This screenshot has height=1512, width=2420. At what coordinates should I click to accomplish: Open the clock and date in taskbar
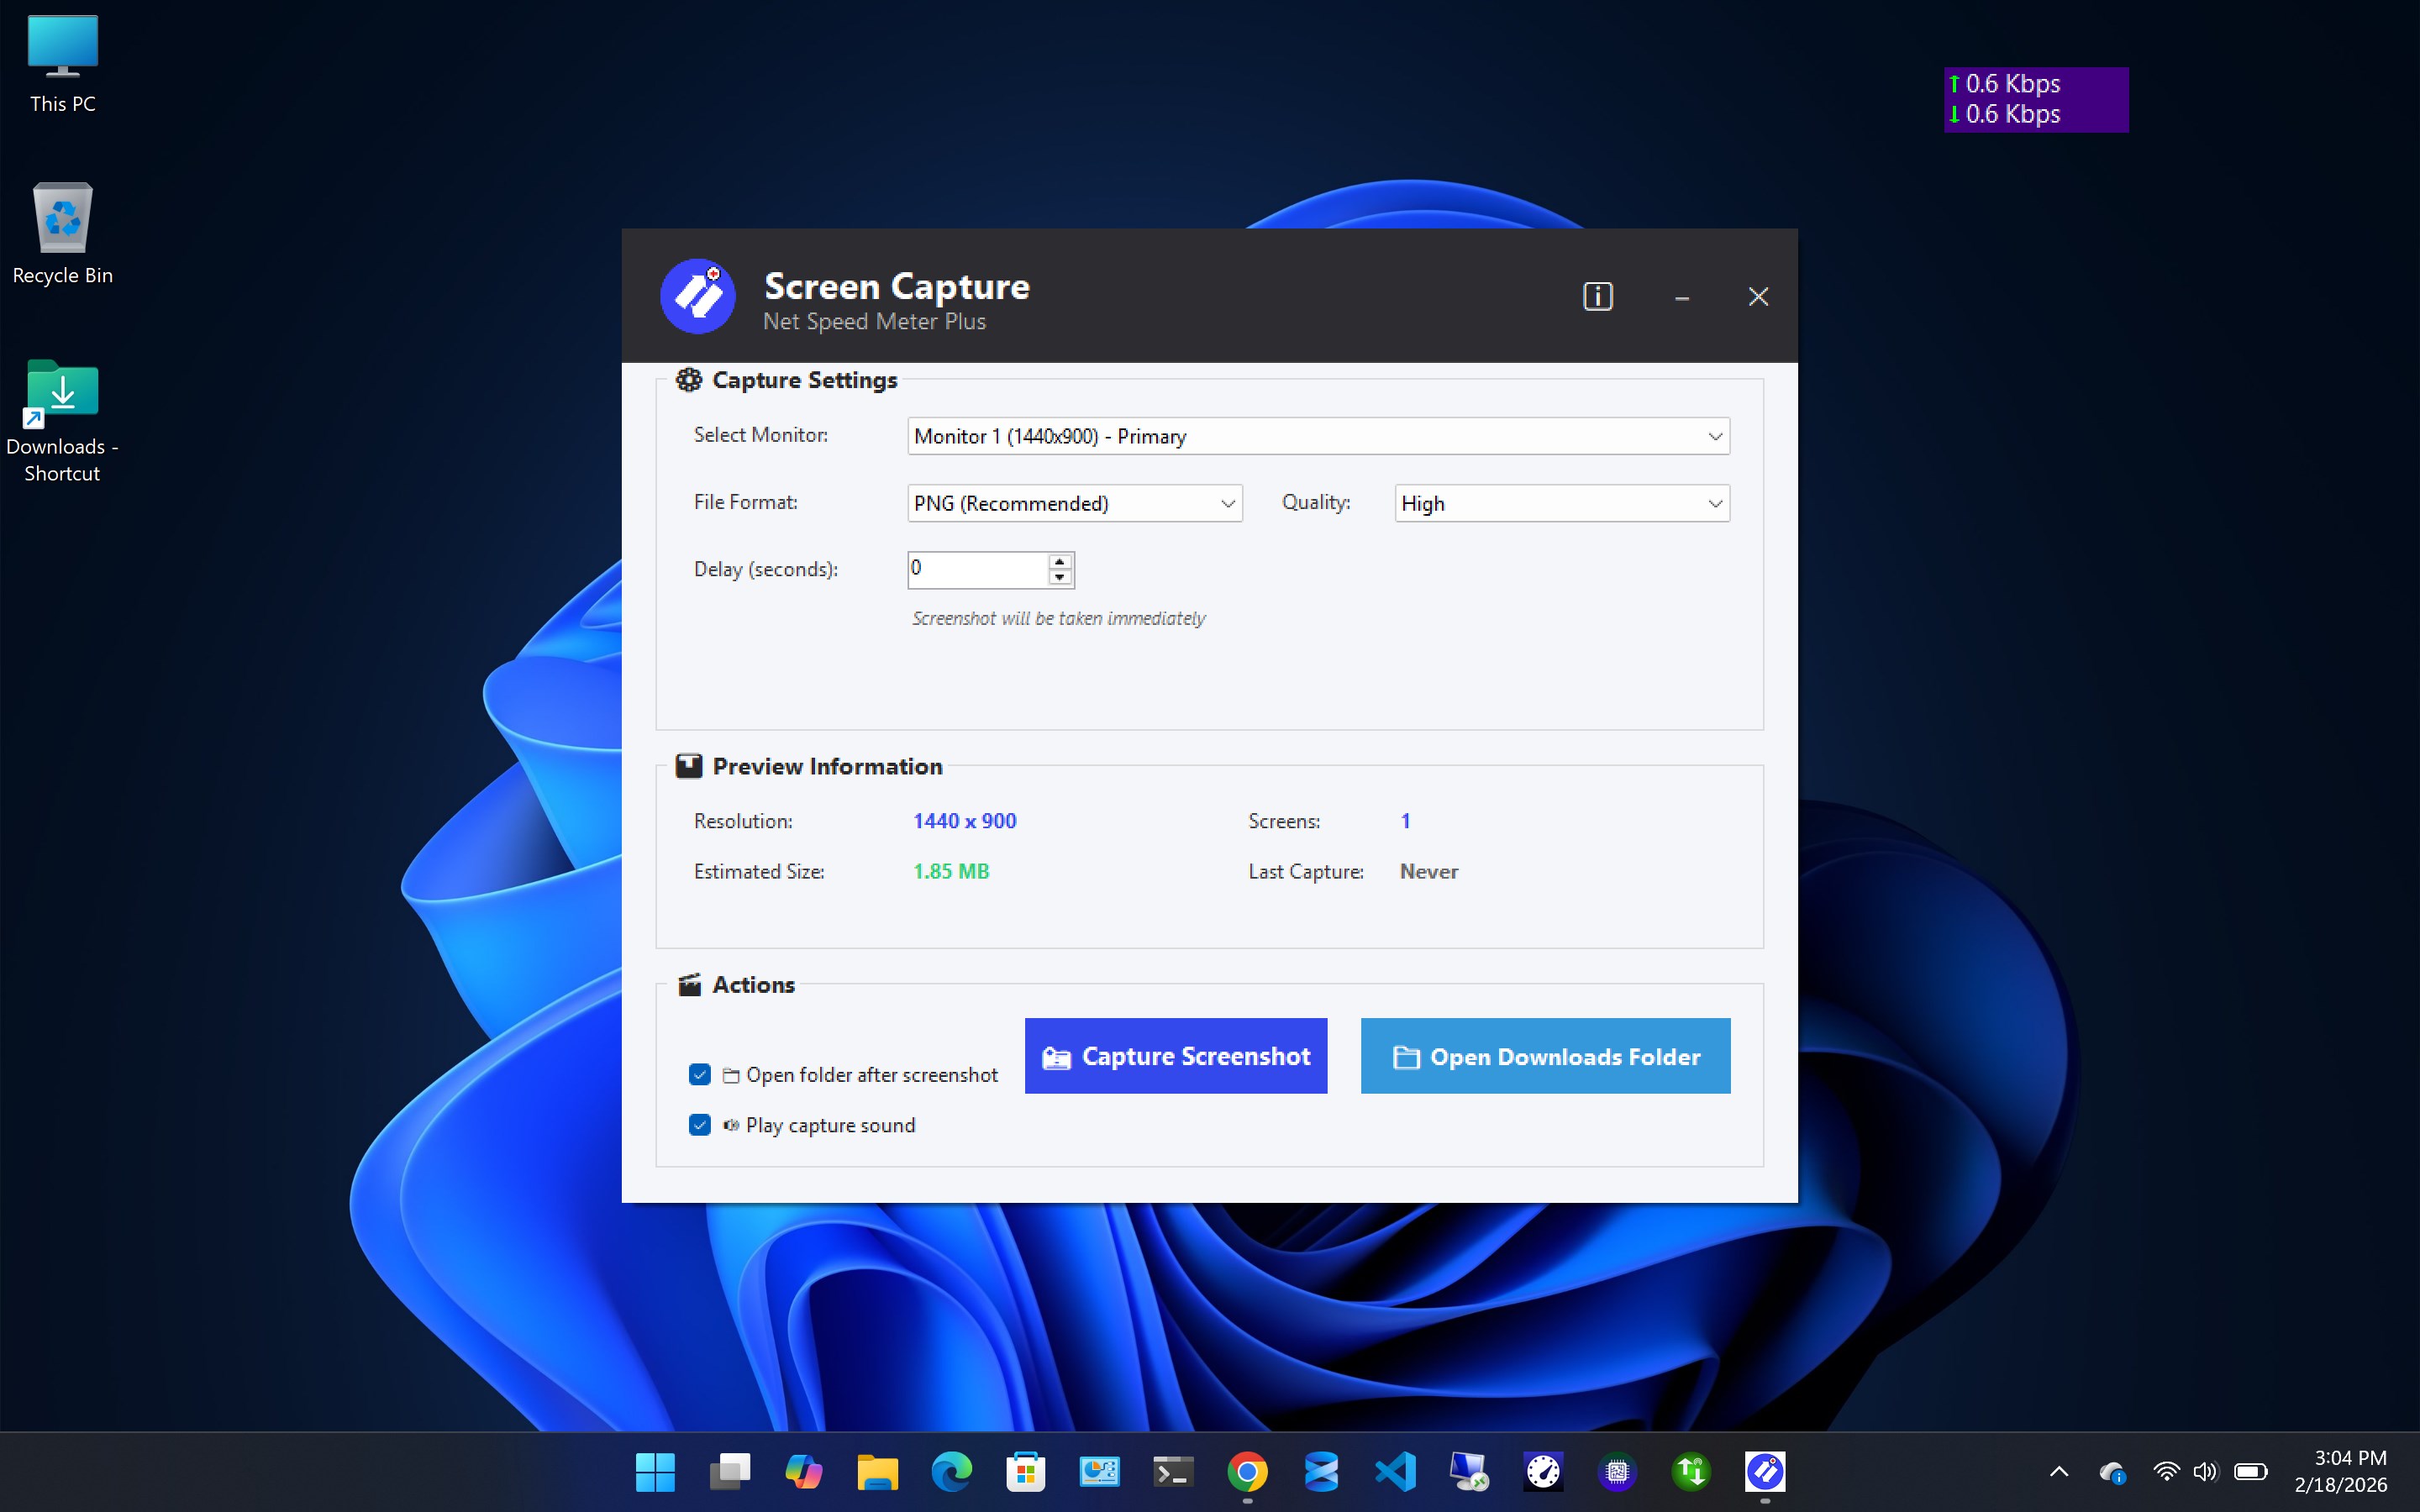pyautogui.click(x=2341, y=1472)
